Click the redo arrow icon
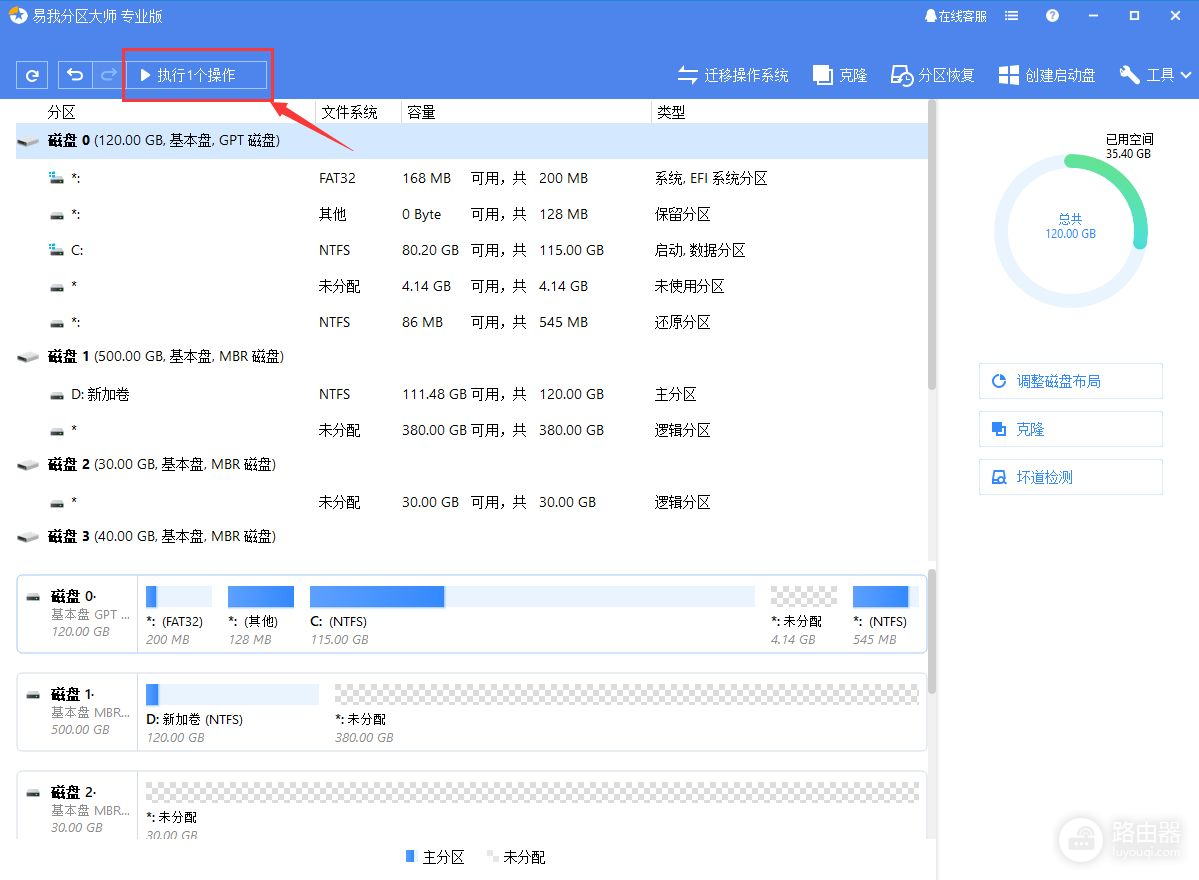The width and height of the screenshot is (1199, 880). 107,75
